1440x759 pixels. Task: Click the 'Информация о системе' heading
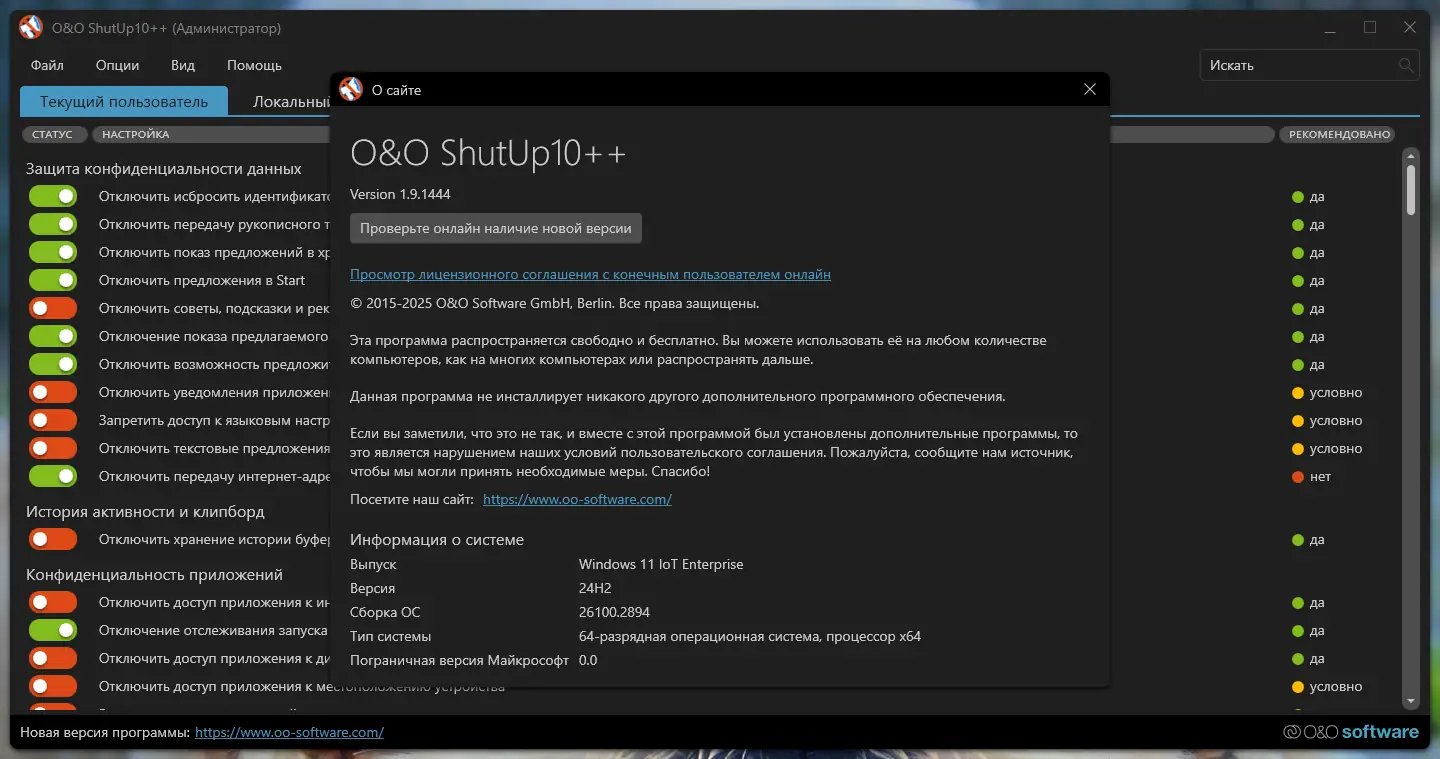click(x=437, y=540)
